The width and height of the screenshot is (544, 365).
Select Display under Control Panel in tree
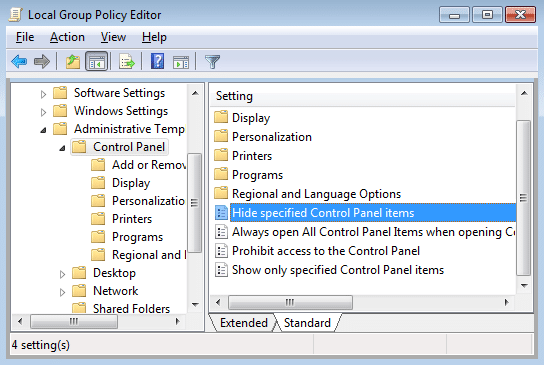pyautogui.click(x=131, y=183)
